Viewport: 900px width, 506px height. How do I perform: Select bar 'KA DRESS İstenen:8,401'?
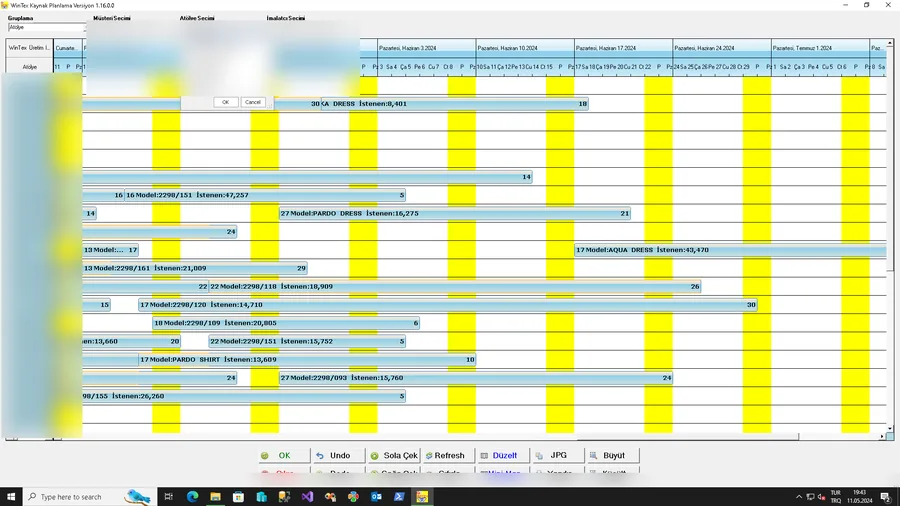coord(455,104)
